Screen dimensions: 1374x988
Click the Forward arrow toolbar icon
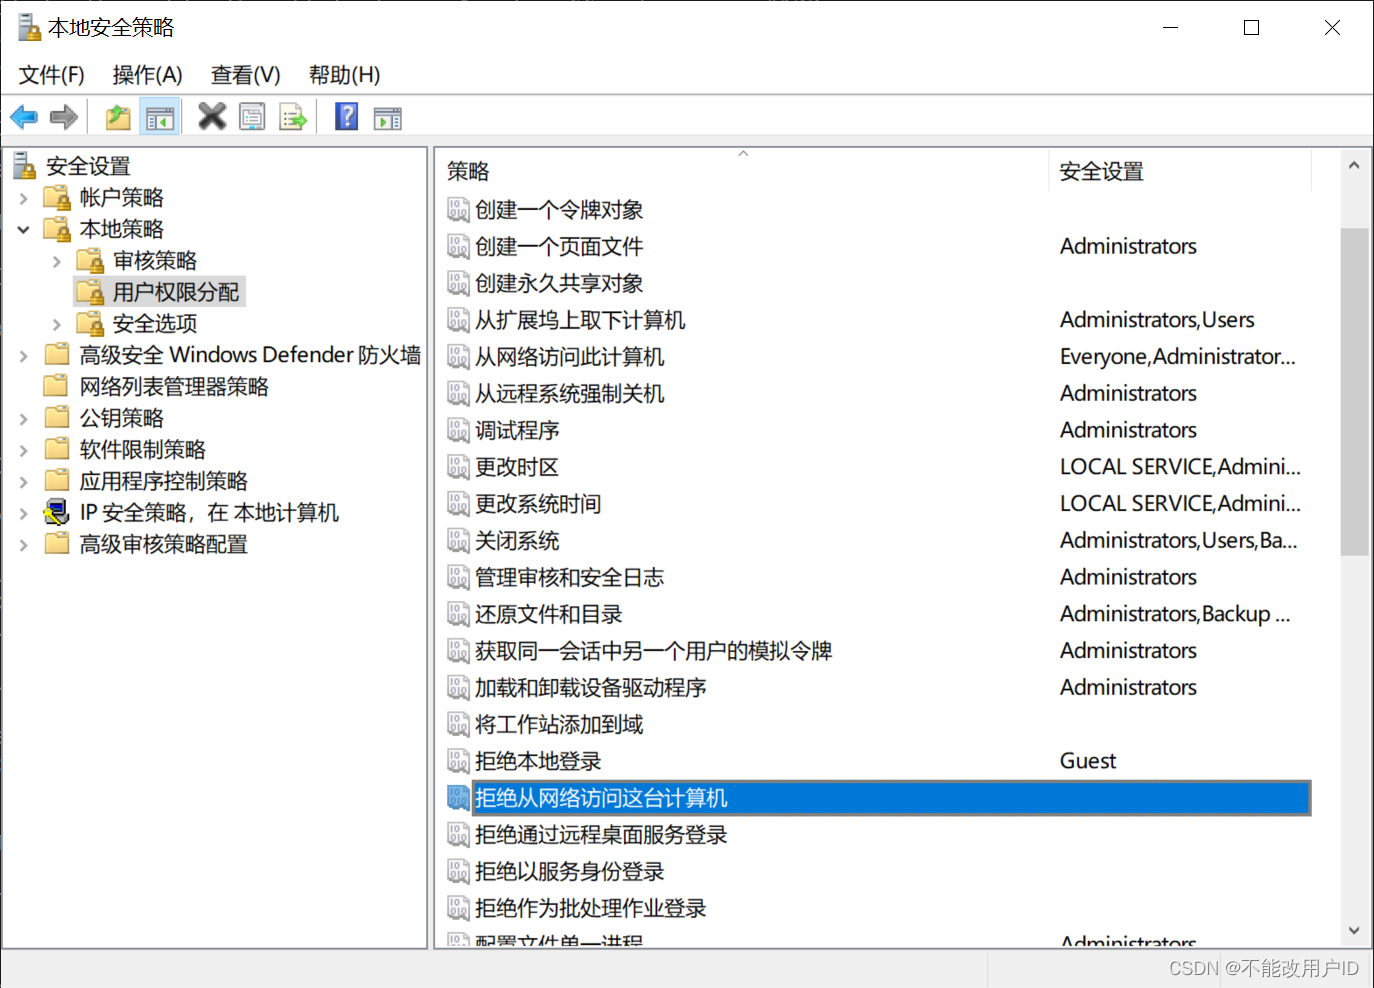pos(64,118)
